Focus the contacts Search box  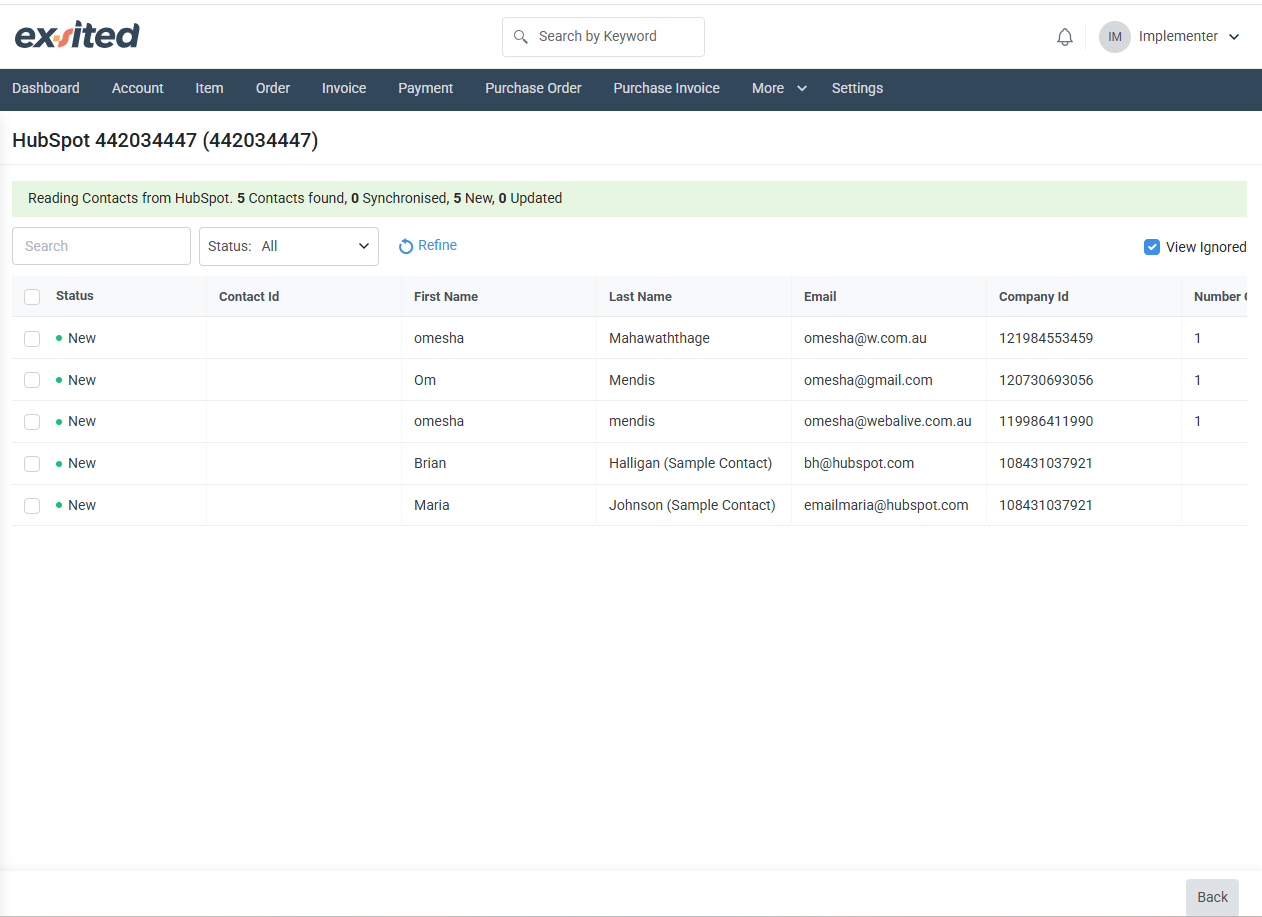coord(101,246)
